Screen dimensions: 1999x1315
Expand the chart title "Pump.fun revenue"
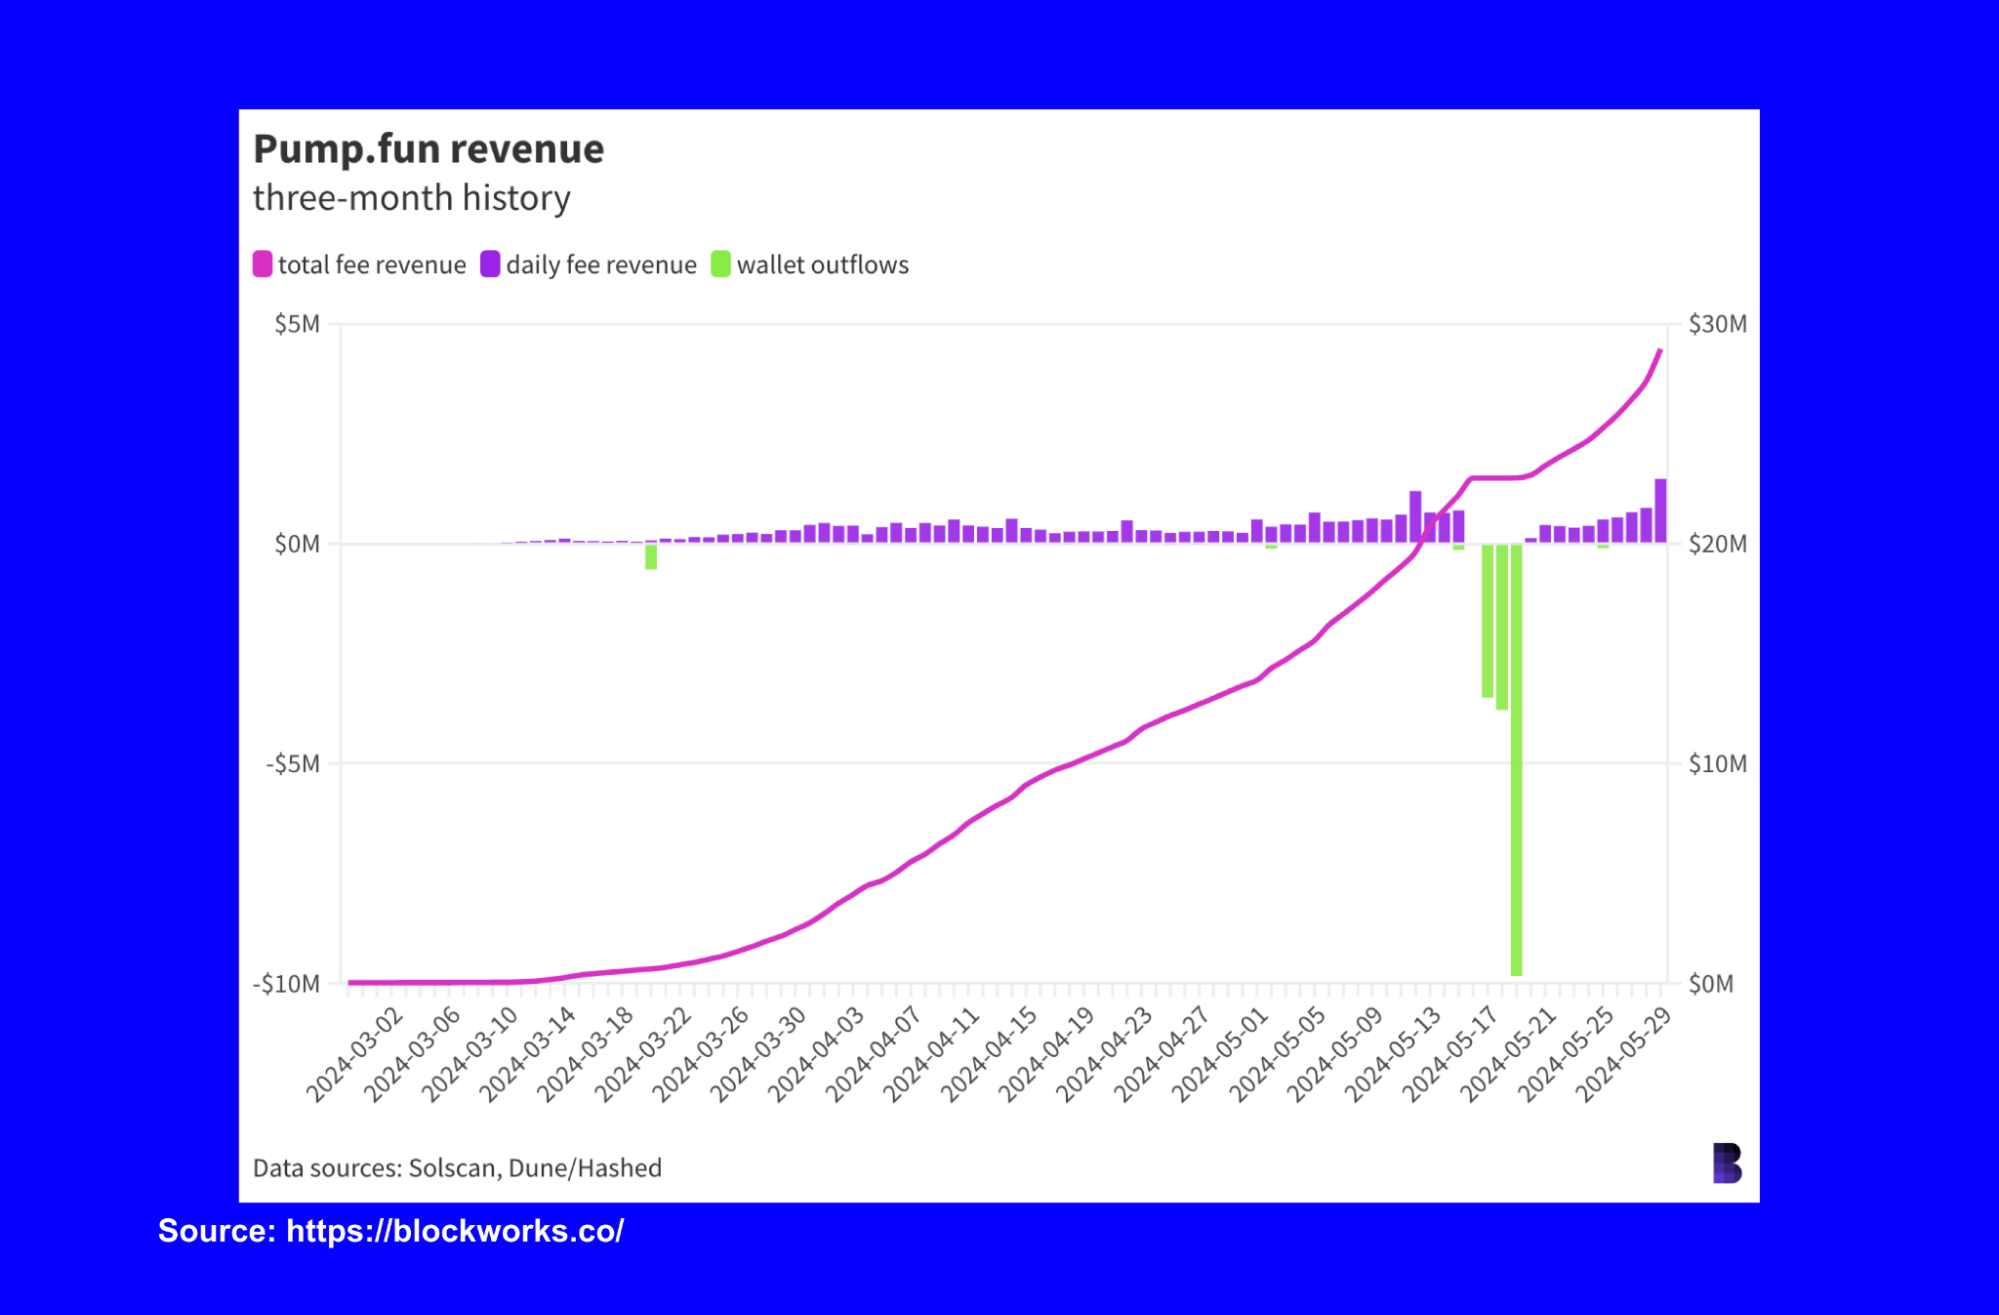pyautogui.click(x=428, y=148)
